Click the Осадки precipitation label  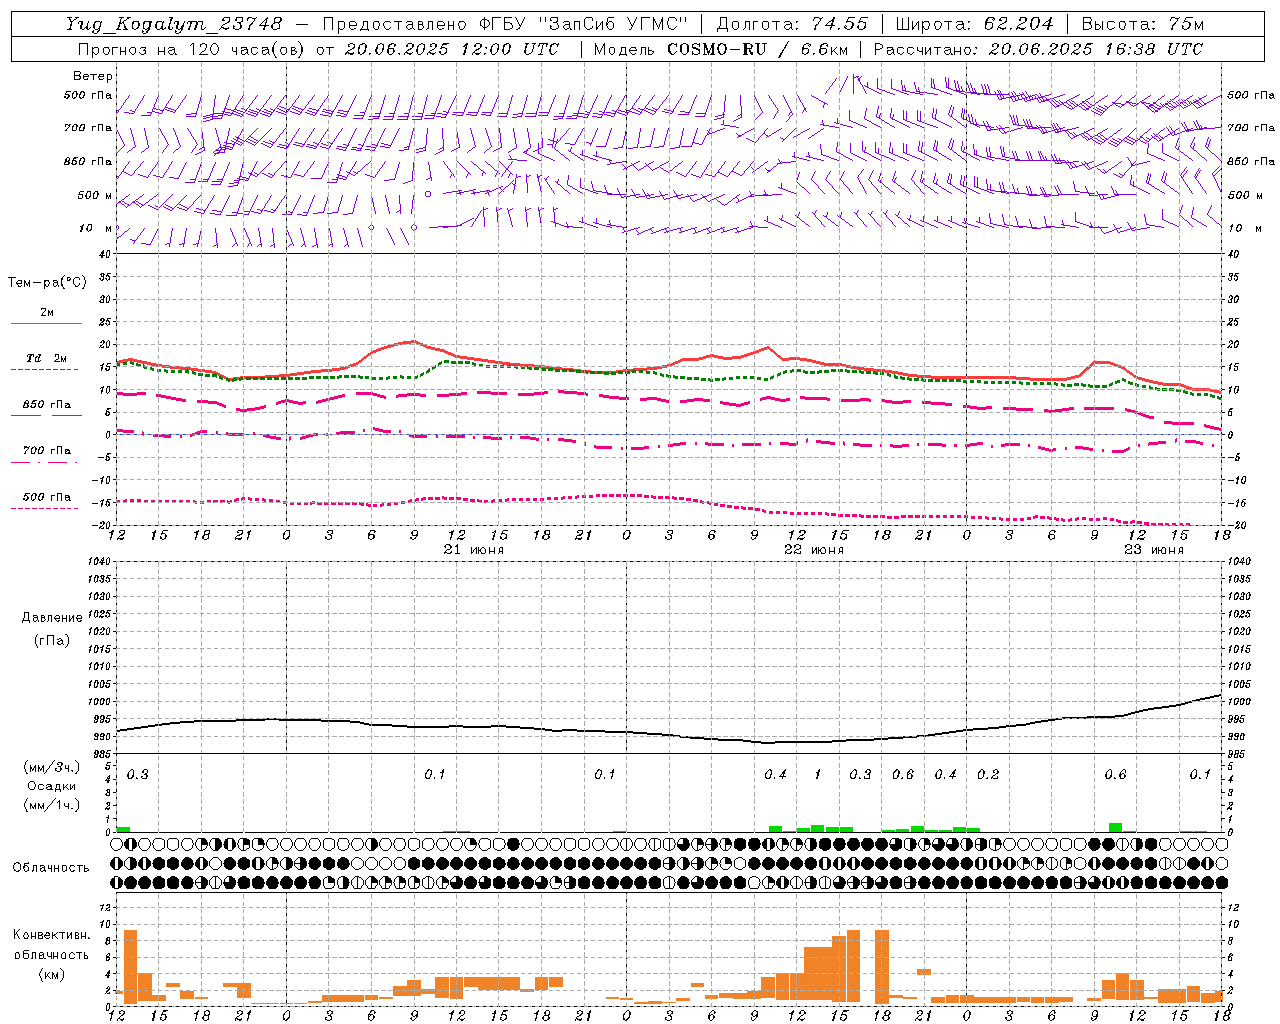[x=51, y=786]
